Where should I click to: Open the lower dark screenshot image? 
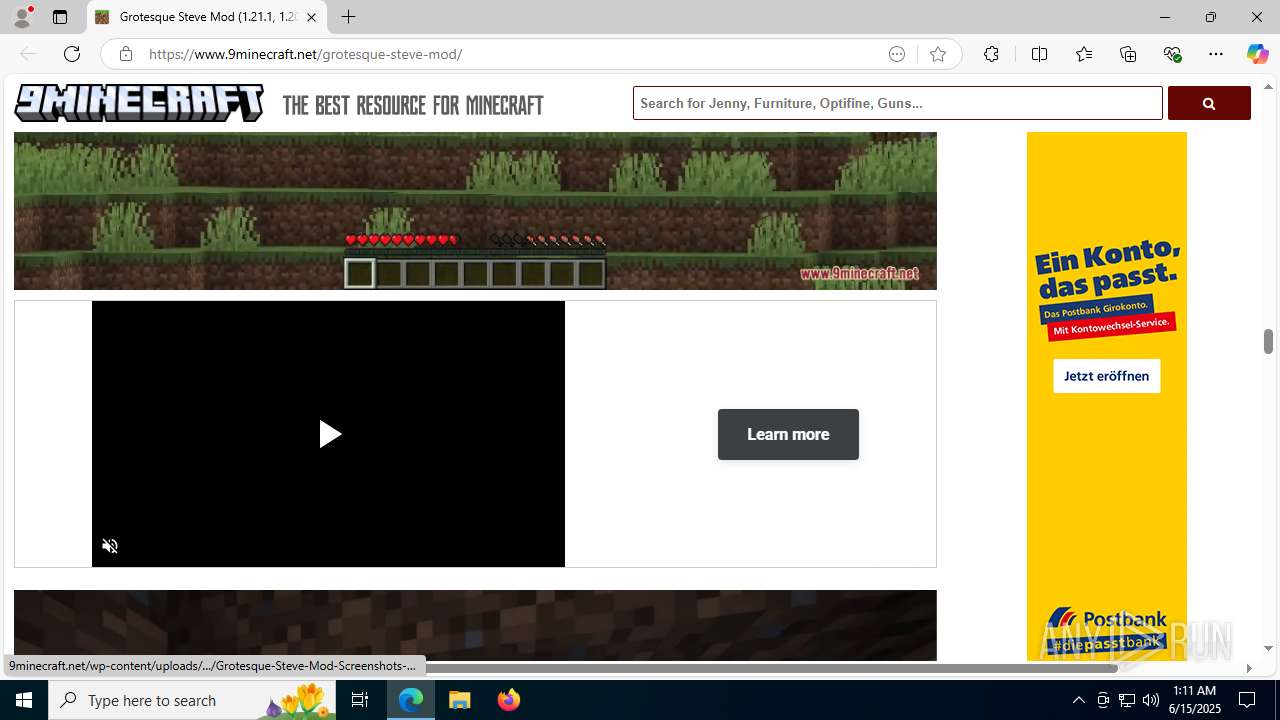(475, 625)
